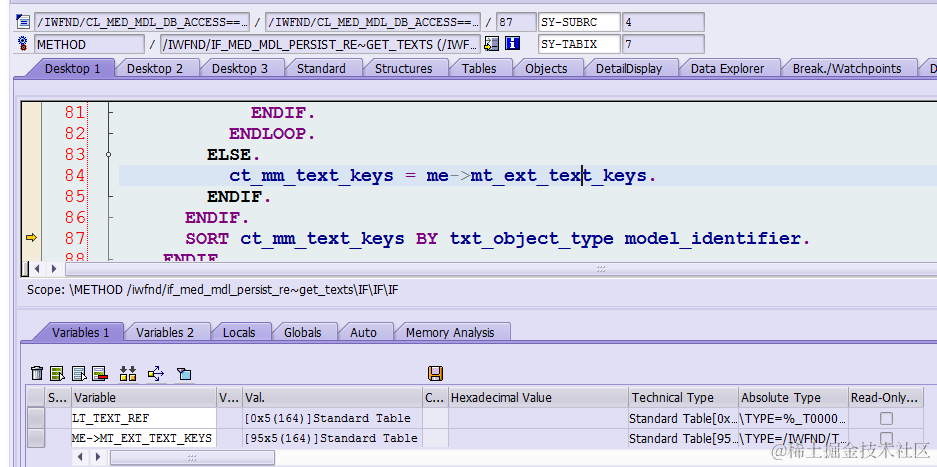Open the Break./Watchpoints tab

[x=847, y=68]
